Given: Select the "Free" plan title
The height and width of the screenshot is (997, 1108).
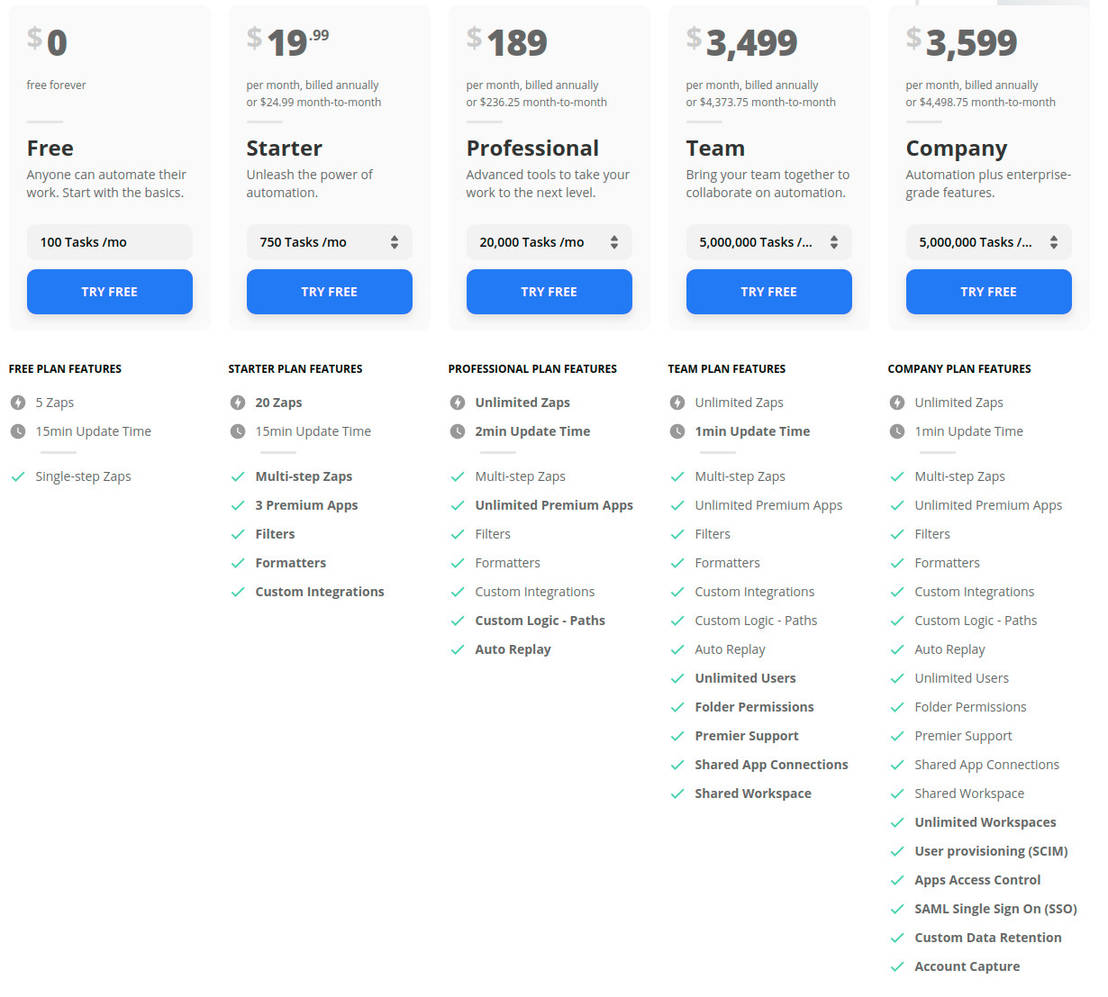Looking at the screenshot, I should point(50,148).
